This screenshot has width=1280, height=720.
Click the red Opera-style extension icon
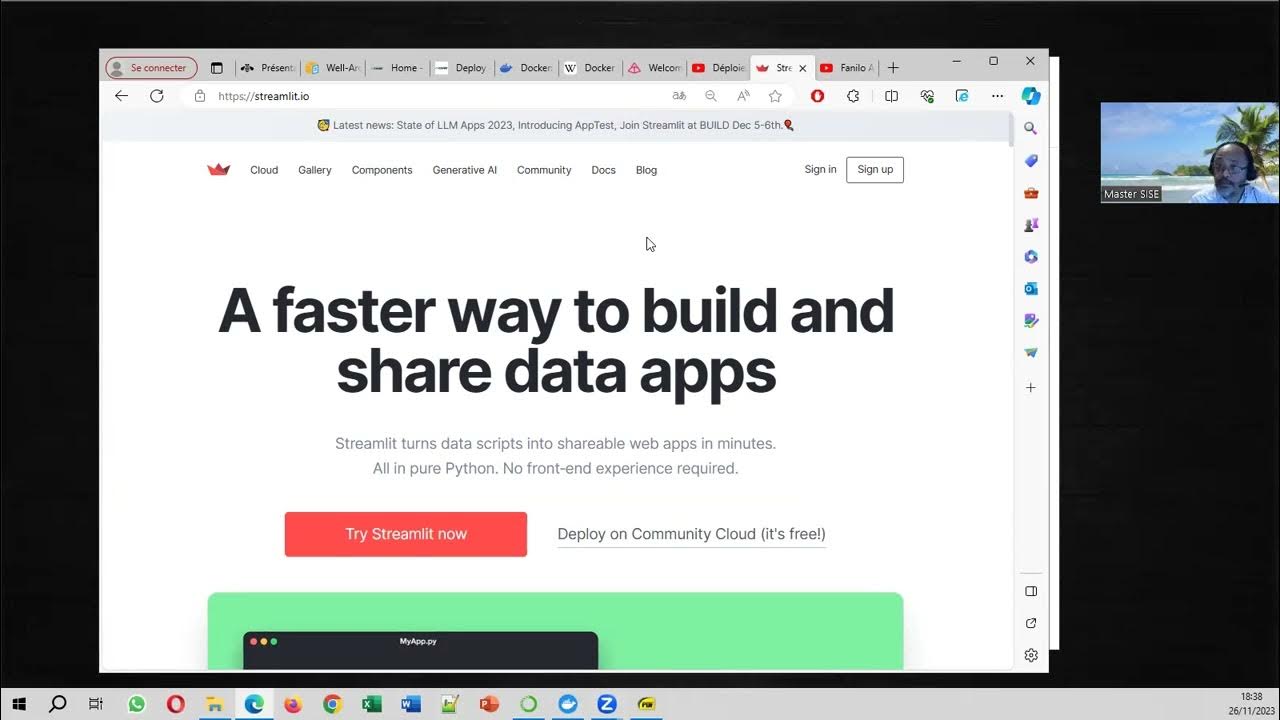tap(817, 96)
